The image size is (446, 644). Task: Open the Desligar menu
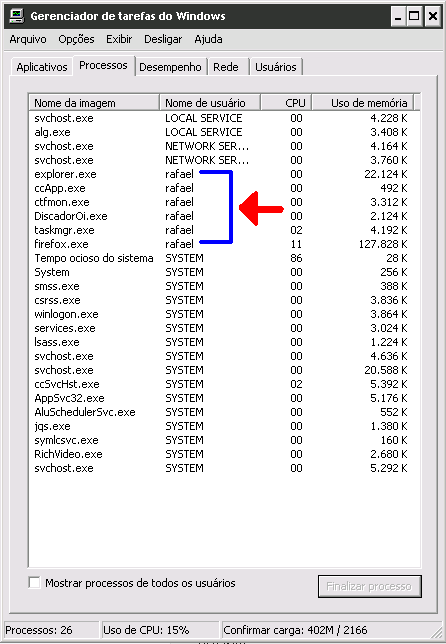[163, 39]
